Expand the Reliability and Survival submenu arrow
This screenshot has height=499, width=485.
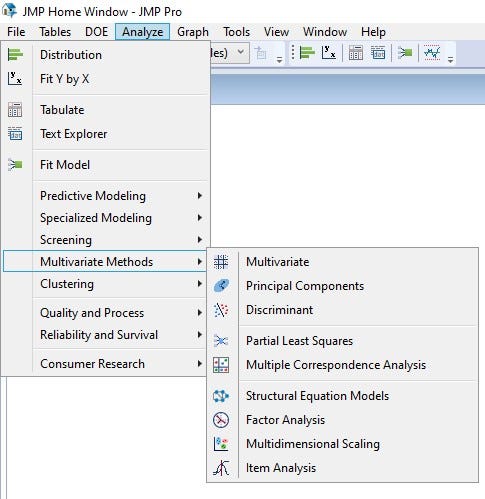(x=200, y=335)
